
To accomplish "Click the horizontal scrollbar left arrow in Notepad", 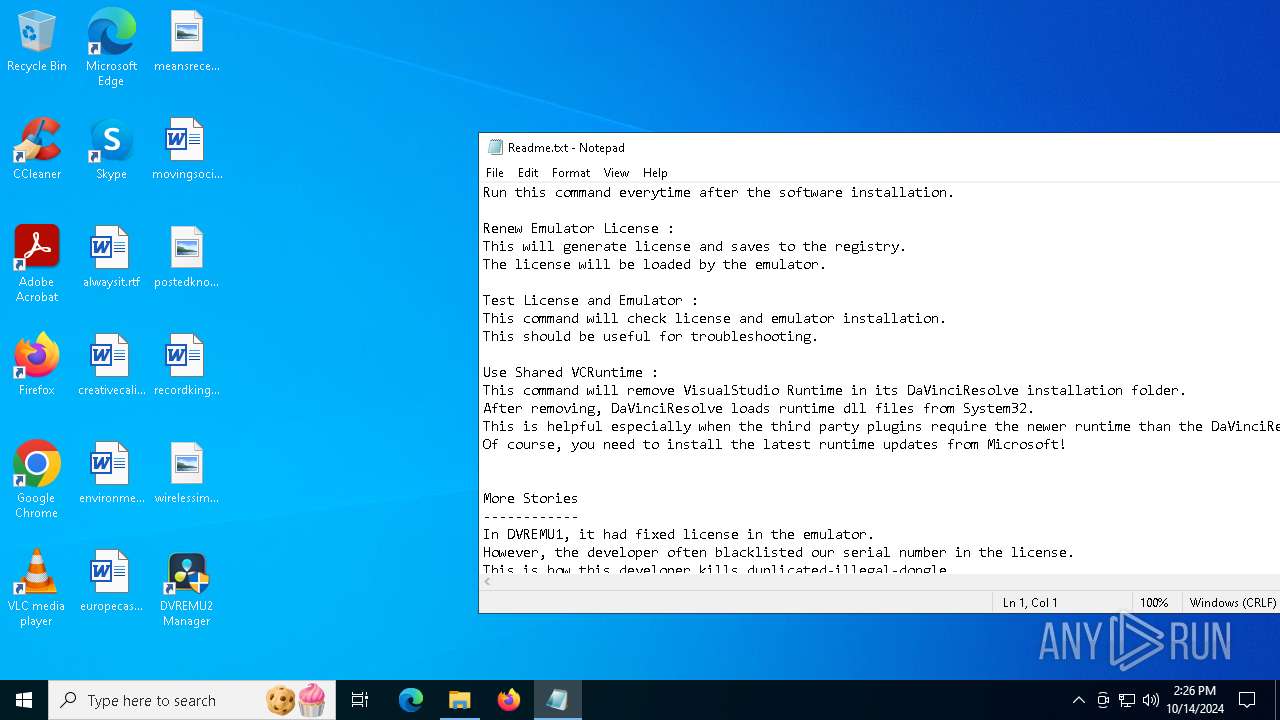I will 487,581.
